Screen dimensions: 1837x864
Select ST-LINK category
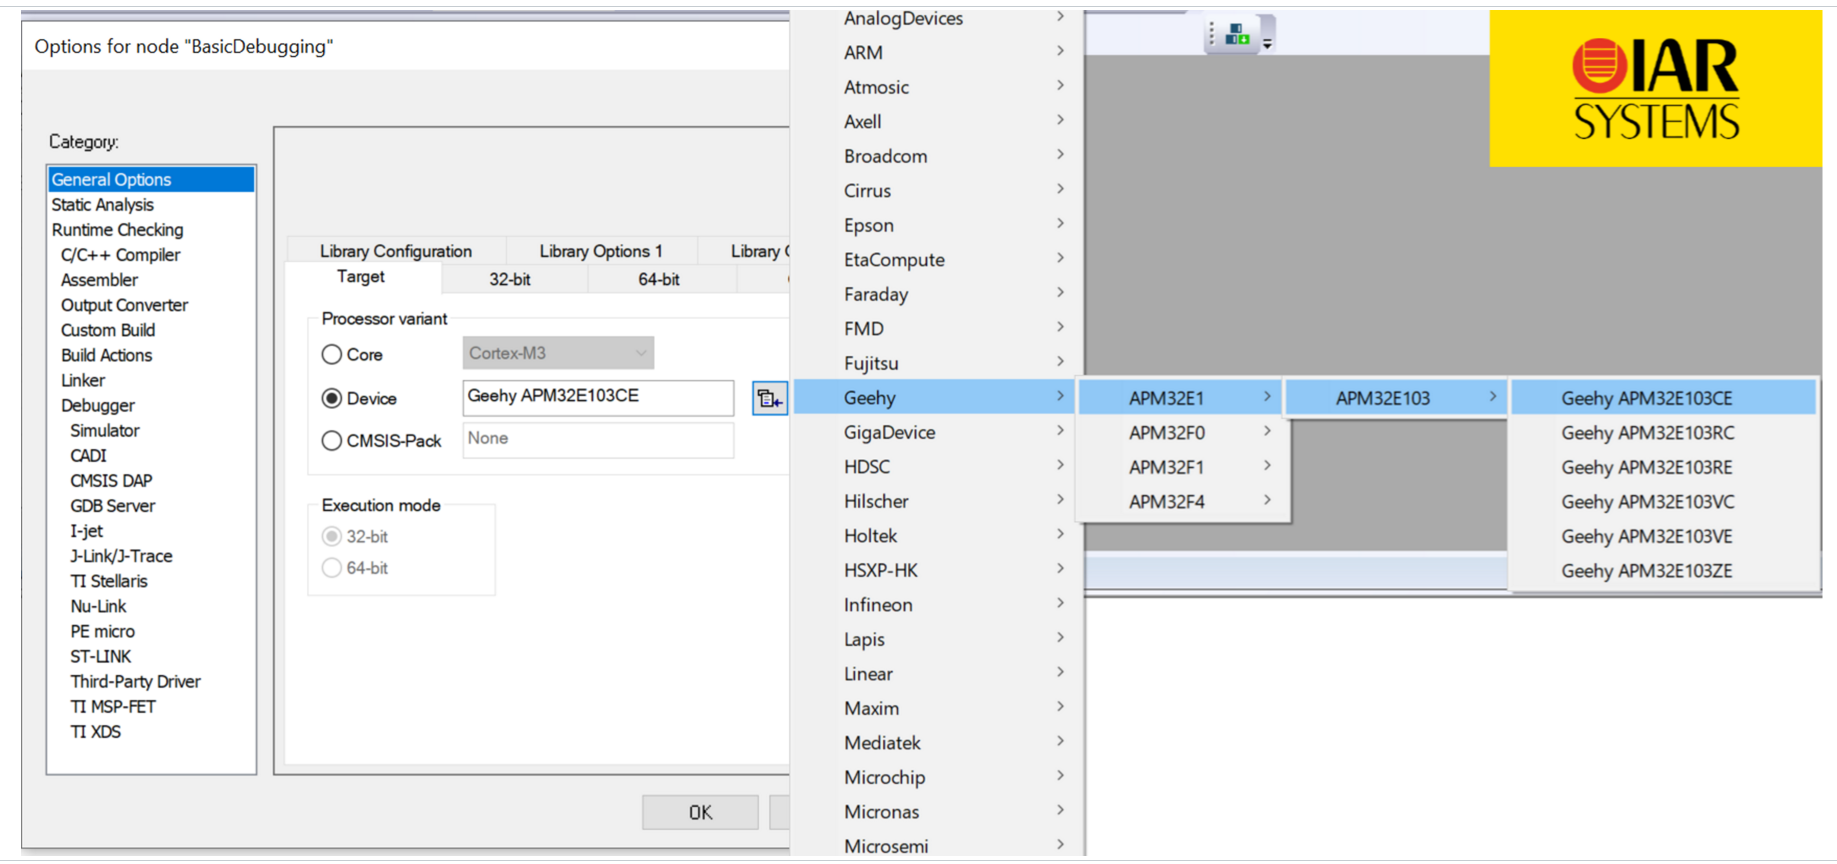click(x=101, y=656)
